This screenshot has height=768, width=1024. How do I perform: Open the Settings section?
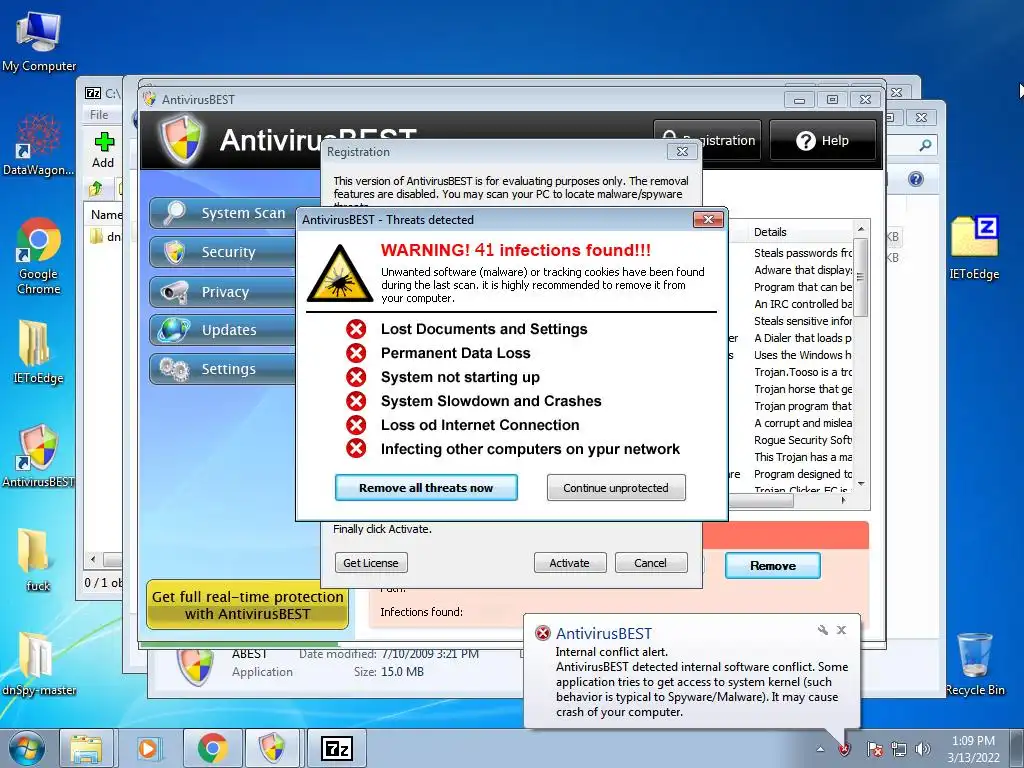click(224, 369)
